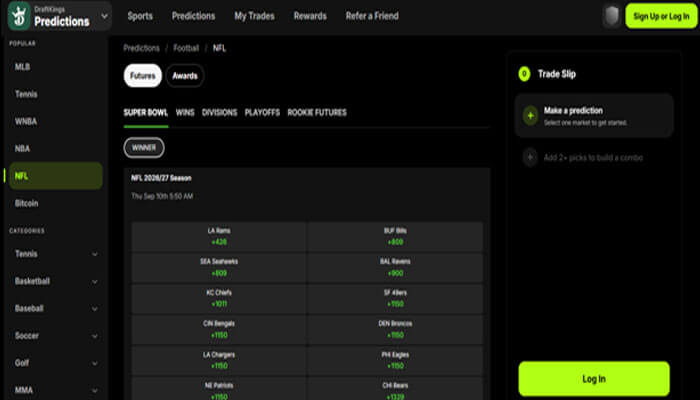This screenshot has width=700, height=400.
Task: Pick LA Chargers market
Action: tap(219, 360)
